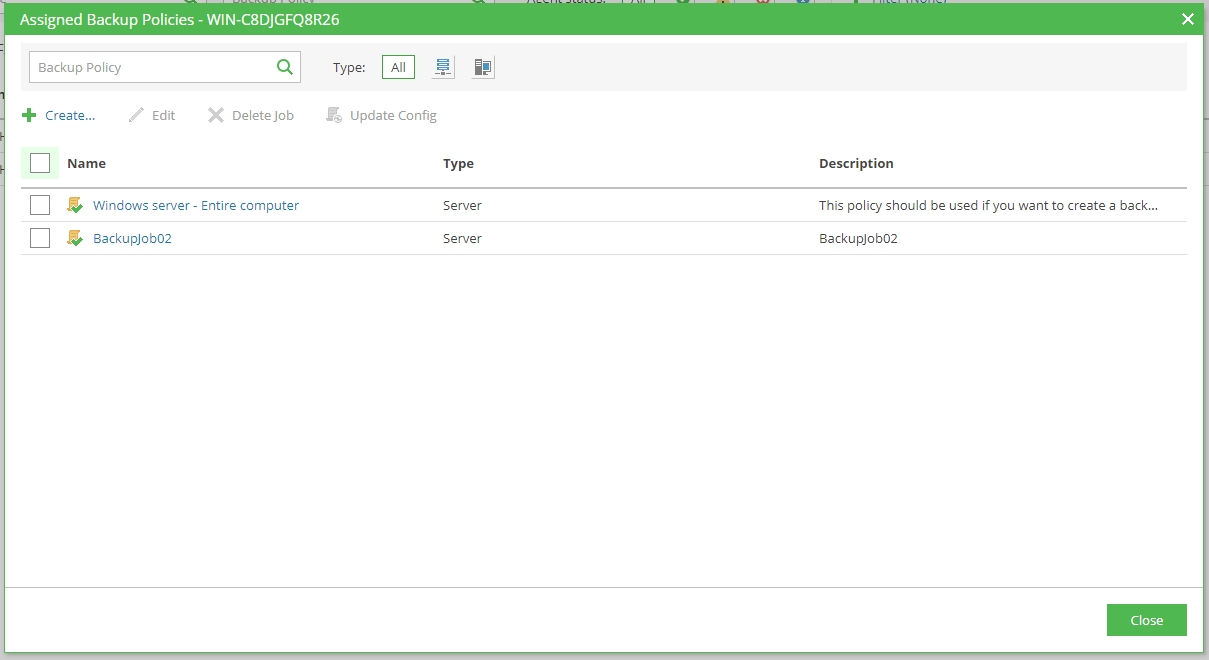Open the Windows server - Entire computer policy
This screenshot has width=1209, height=660.
pyautogui.click(x=196, y=205)
